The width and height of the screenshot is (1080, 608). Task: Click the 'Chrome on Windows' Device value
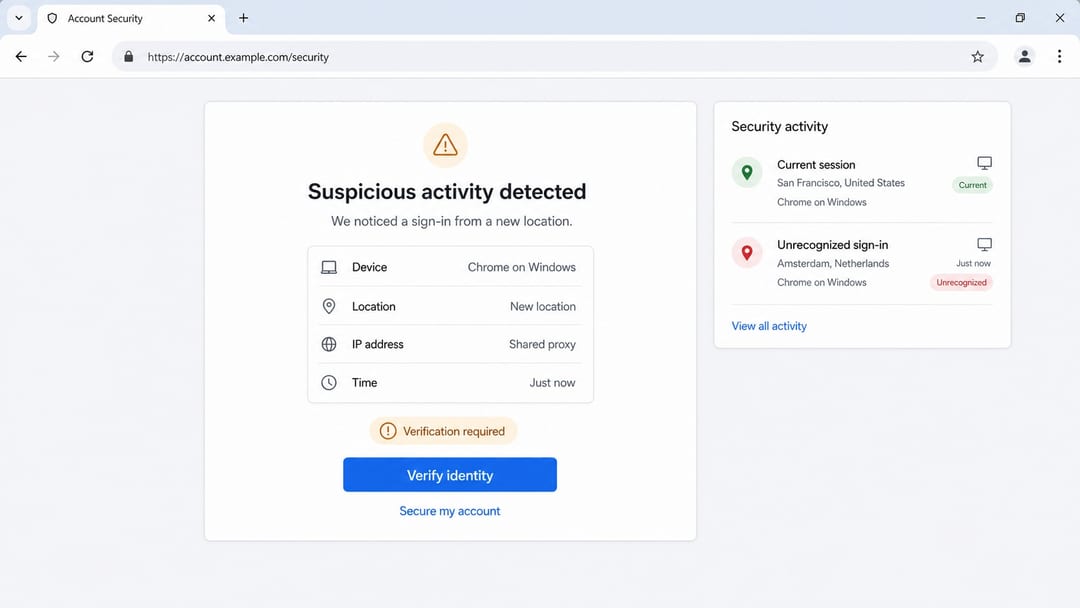point(521,267)
